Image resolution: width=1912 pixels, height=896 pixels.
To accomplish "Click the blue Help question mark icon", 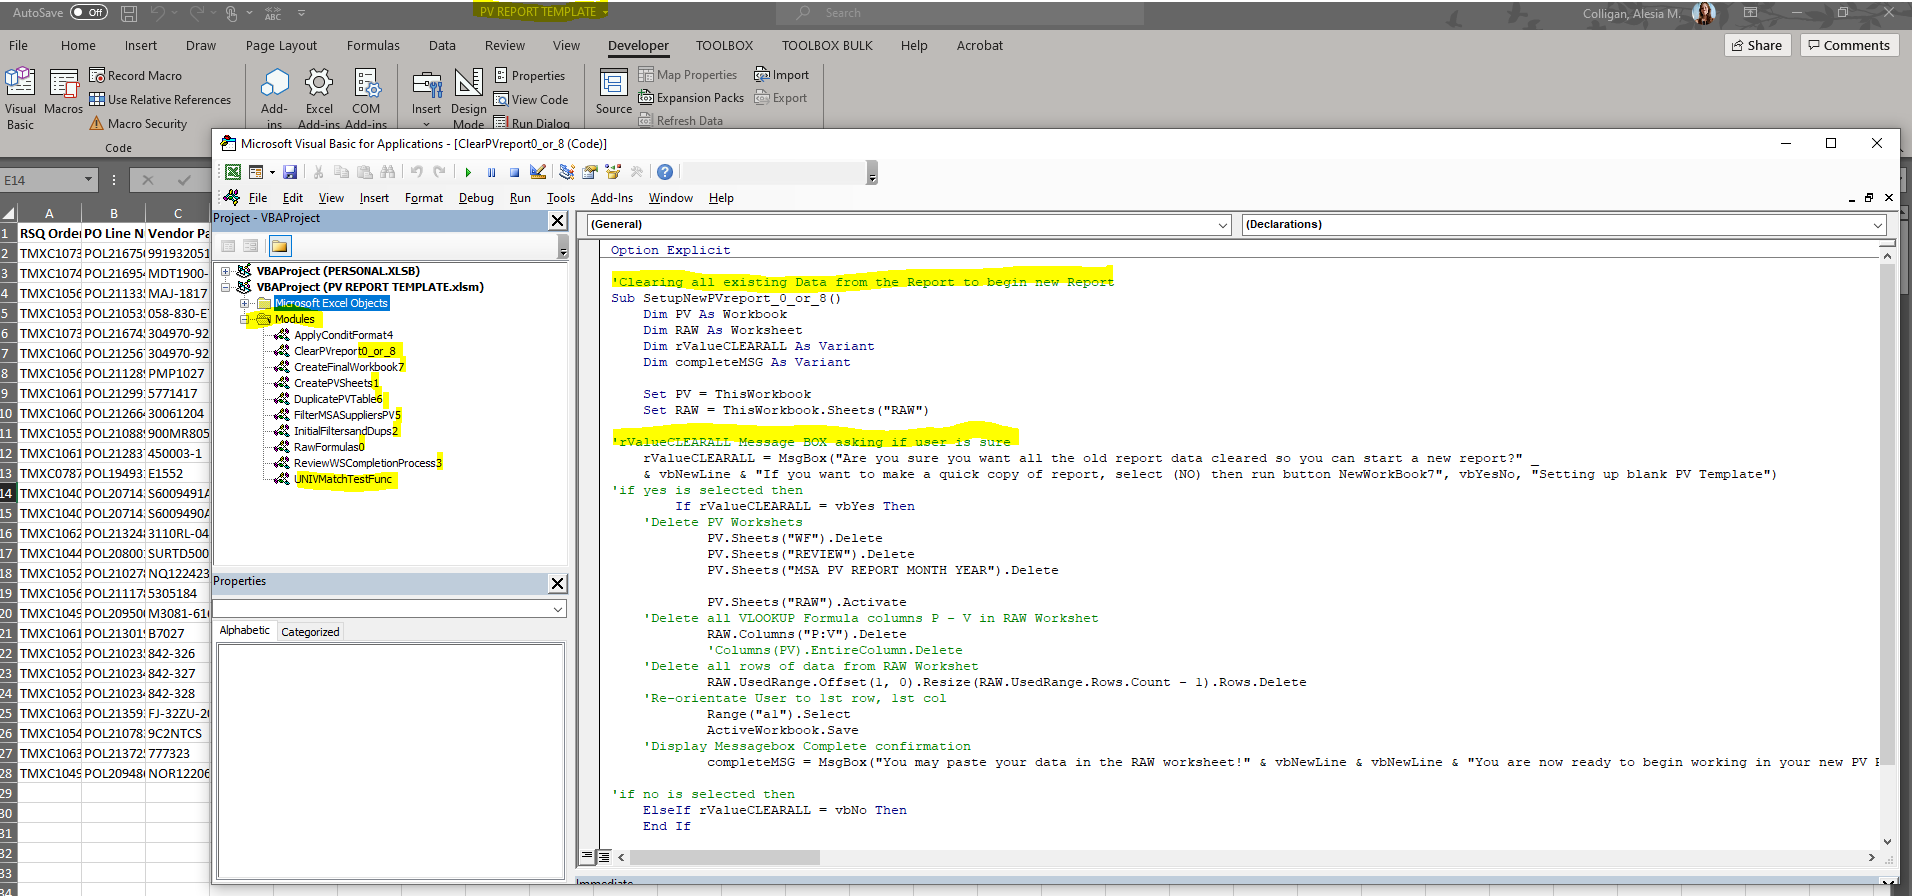I will click(665, 172).
